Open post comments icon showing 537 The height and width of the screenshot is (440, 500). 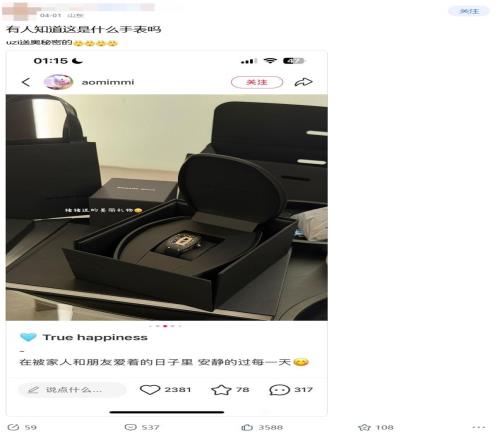pyautogui.click(x=142, y=427)
